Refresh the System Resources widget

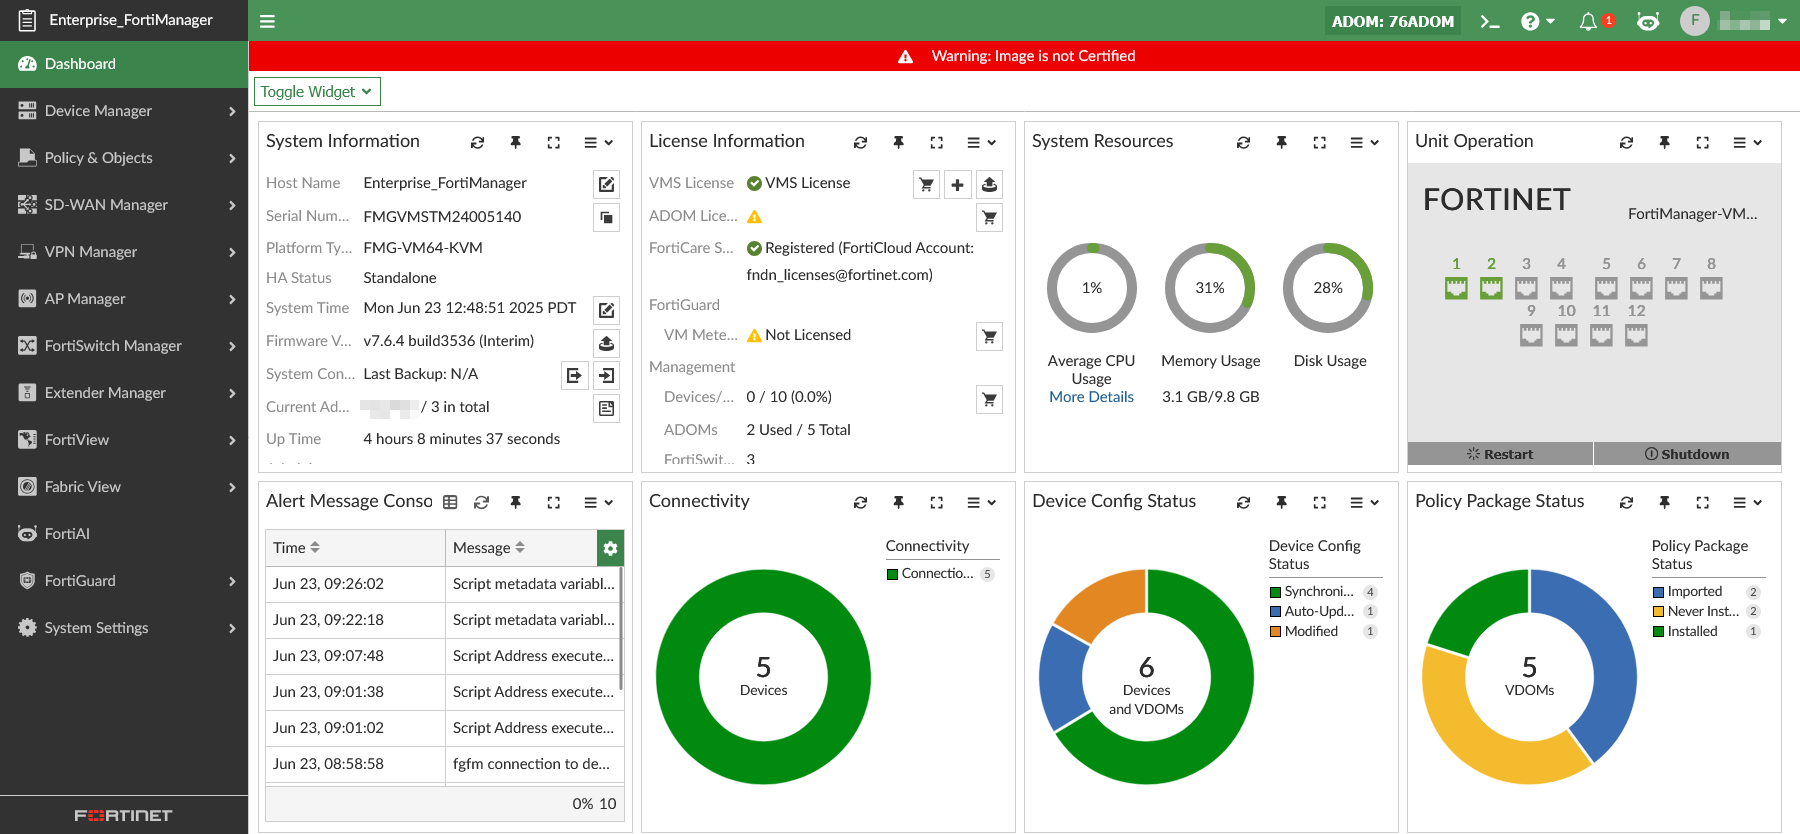(1243, 143)
